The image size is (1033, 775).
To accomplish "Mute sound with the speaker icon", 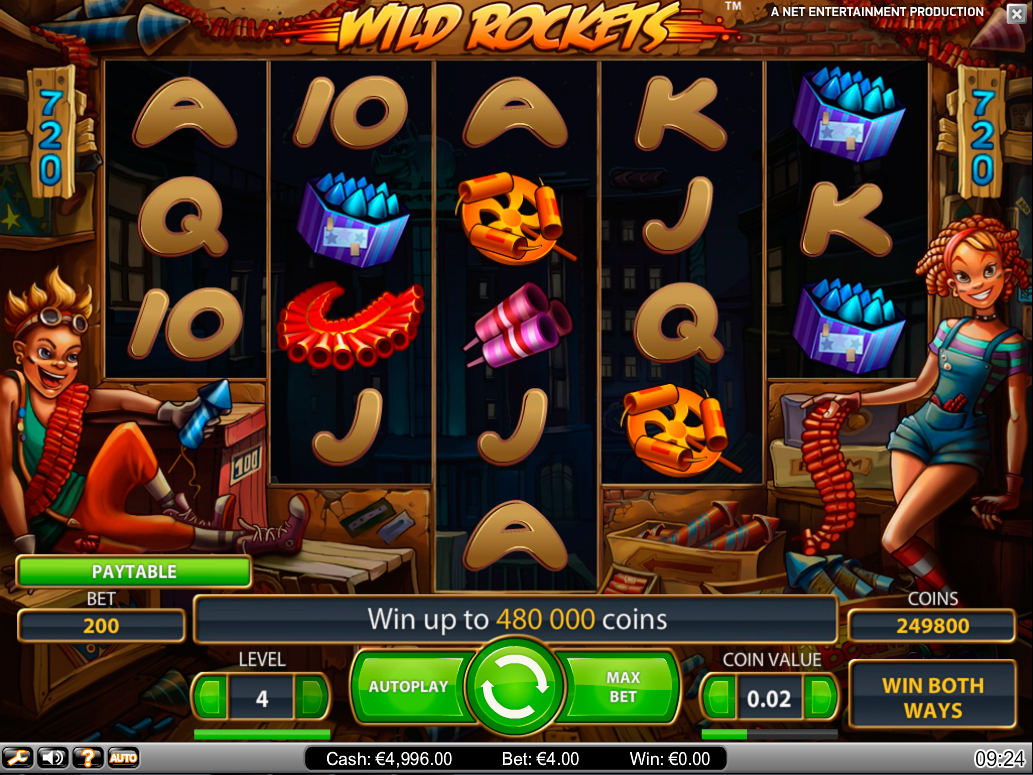I will pos(53,759).
